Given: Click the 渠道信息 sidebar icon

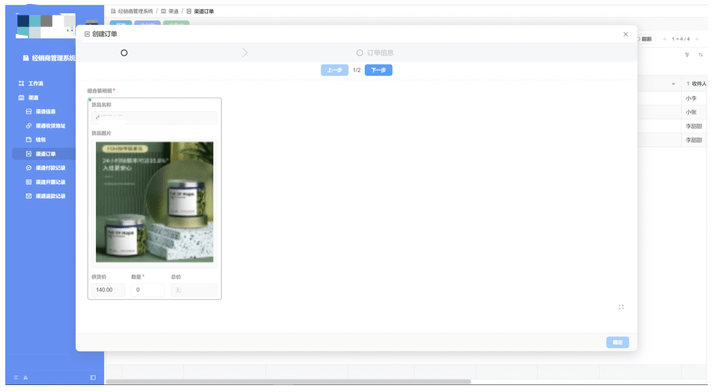Looking at the screenshot, I should tap(28, 112).
